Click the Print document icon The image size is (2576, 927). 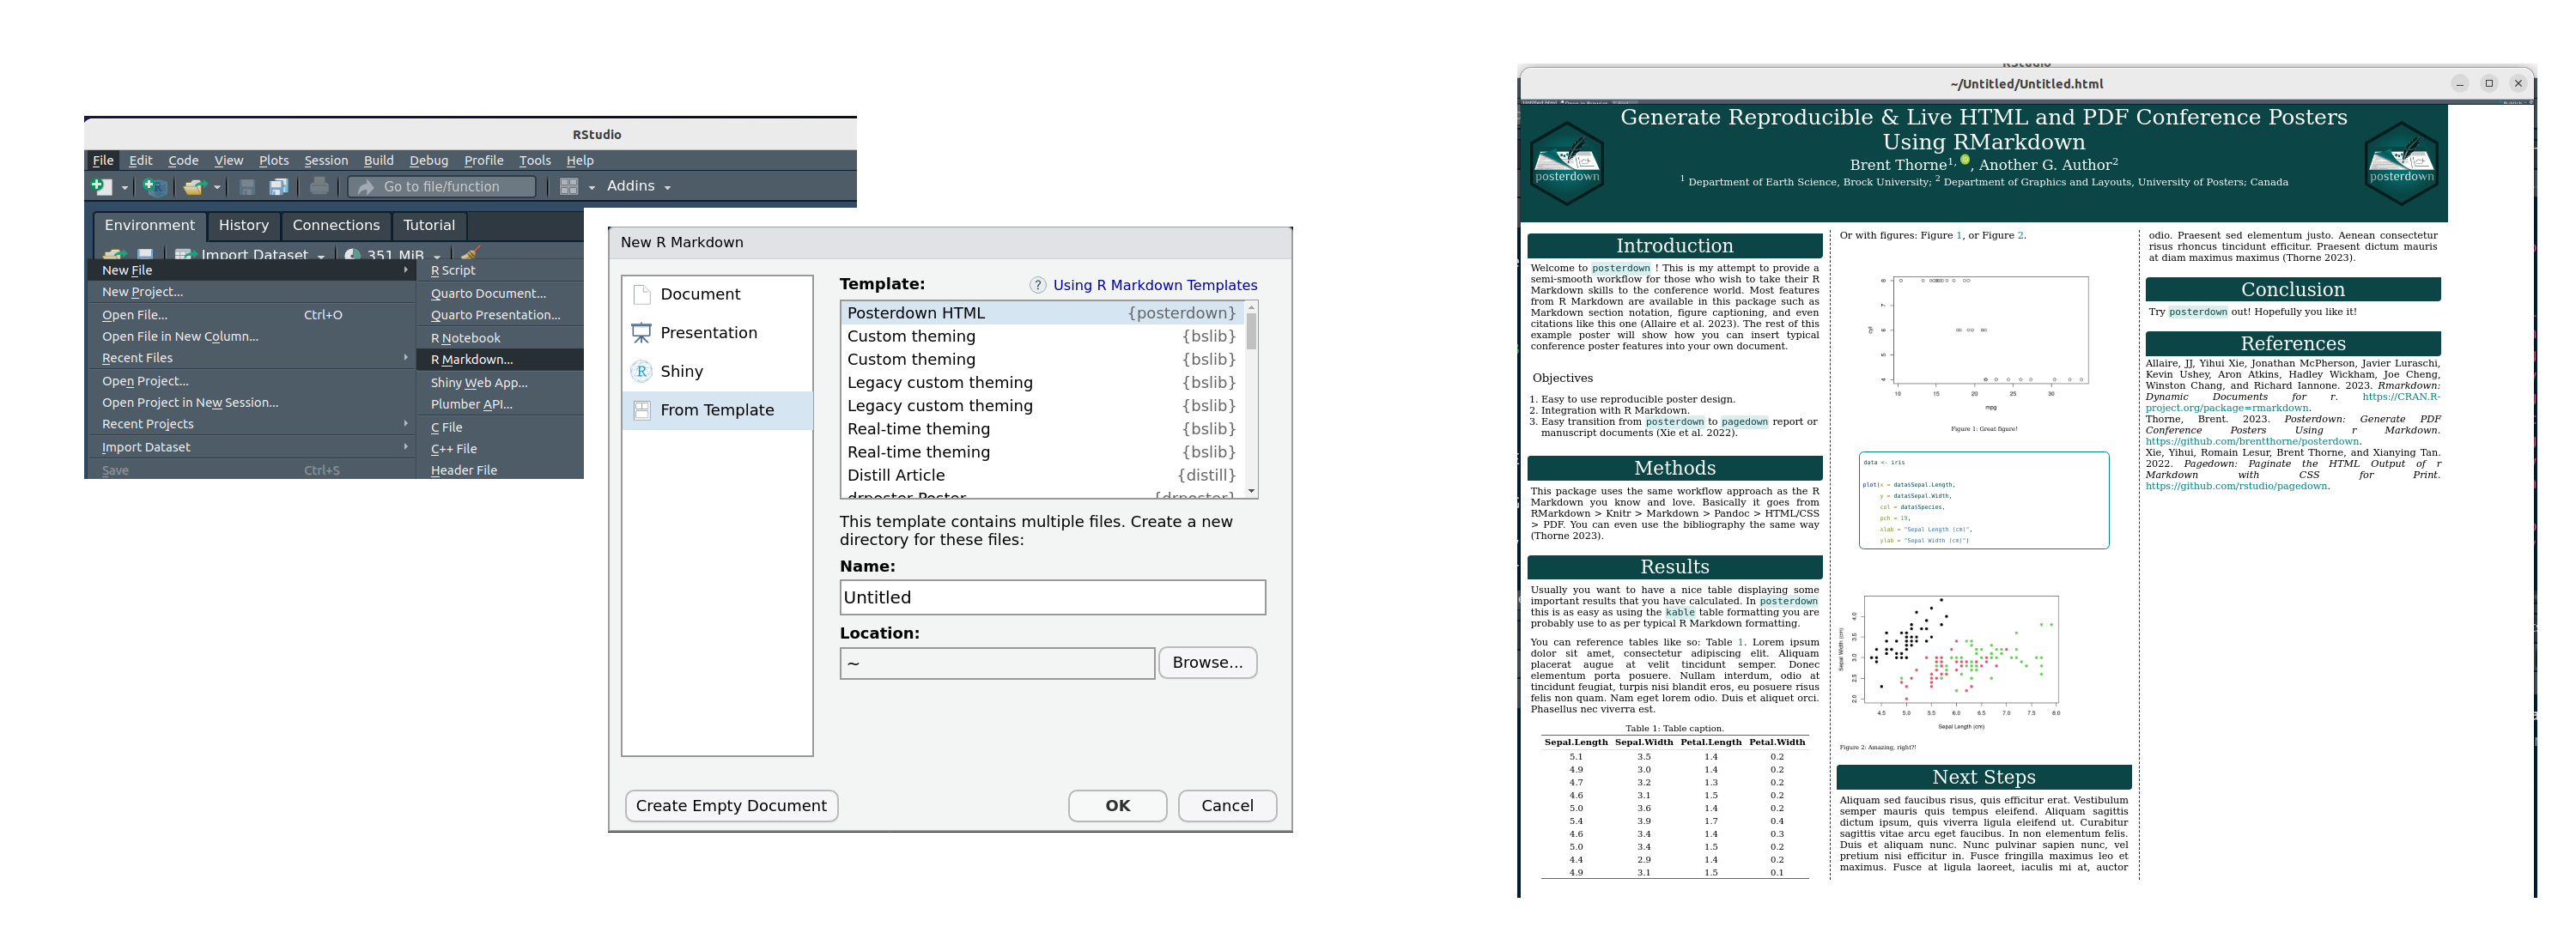319,187
